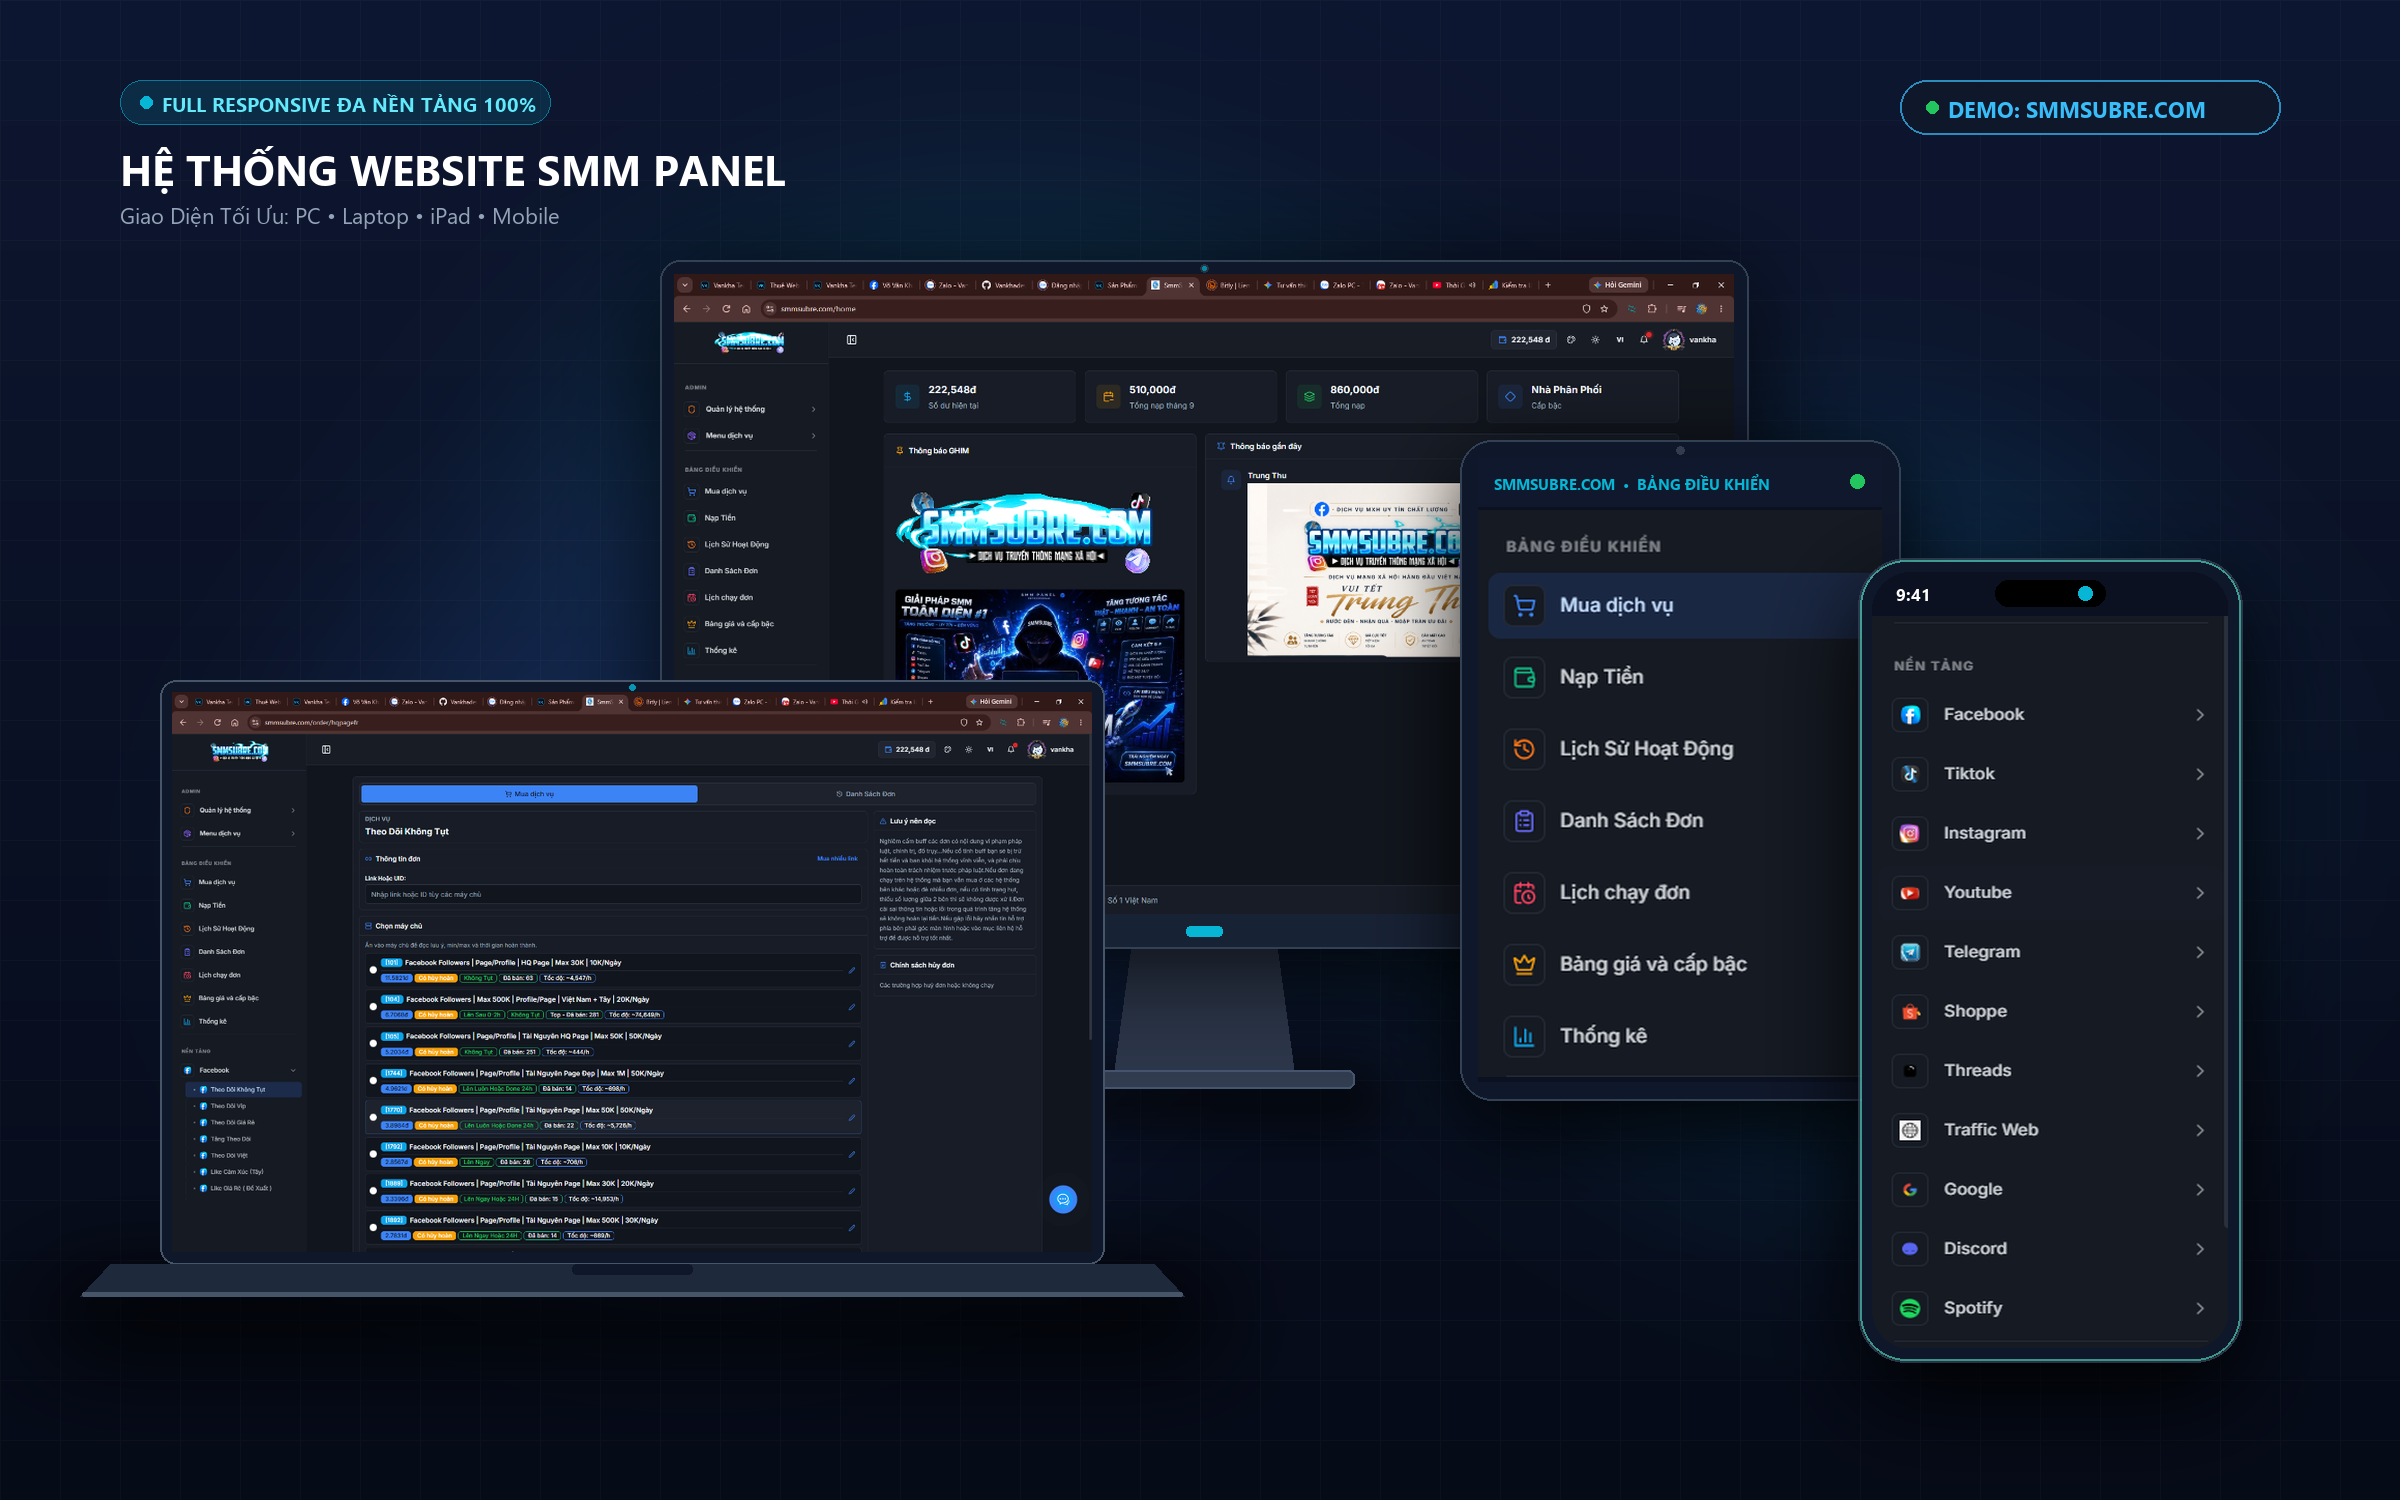Select server [1889] Max 30K radio button on laptop
The width and height of the screenshot is (2400, 1500).
coord(373,1191)
